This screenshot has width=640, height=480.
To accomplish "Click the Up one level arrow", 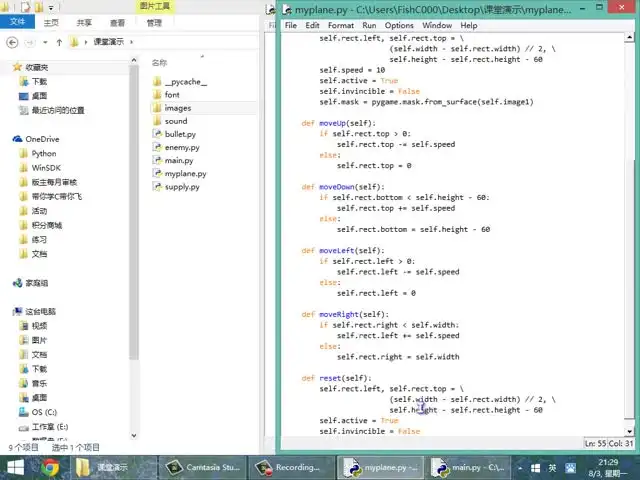I will click(60, 42).
